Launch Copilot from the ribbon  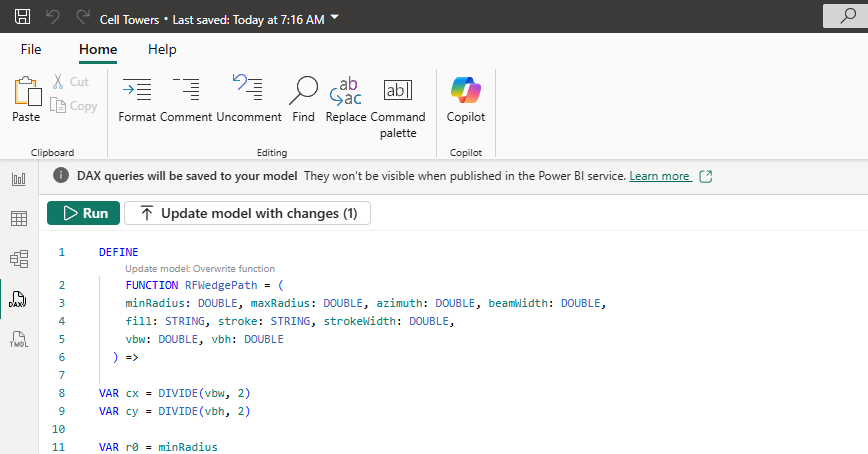click(x=465, y=100)
